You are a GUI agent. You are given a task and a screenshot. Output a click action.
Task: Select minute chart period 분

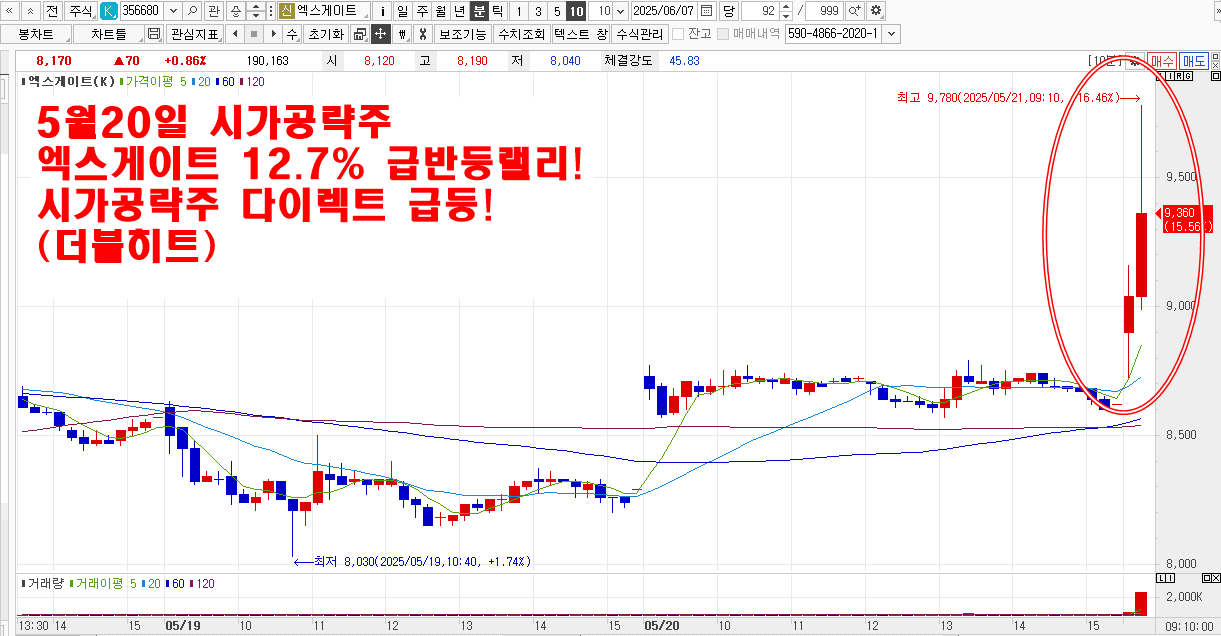point(479,11)
